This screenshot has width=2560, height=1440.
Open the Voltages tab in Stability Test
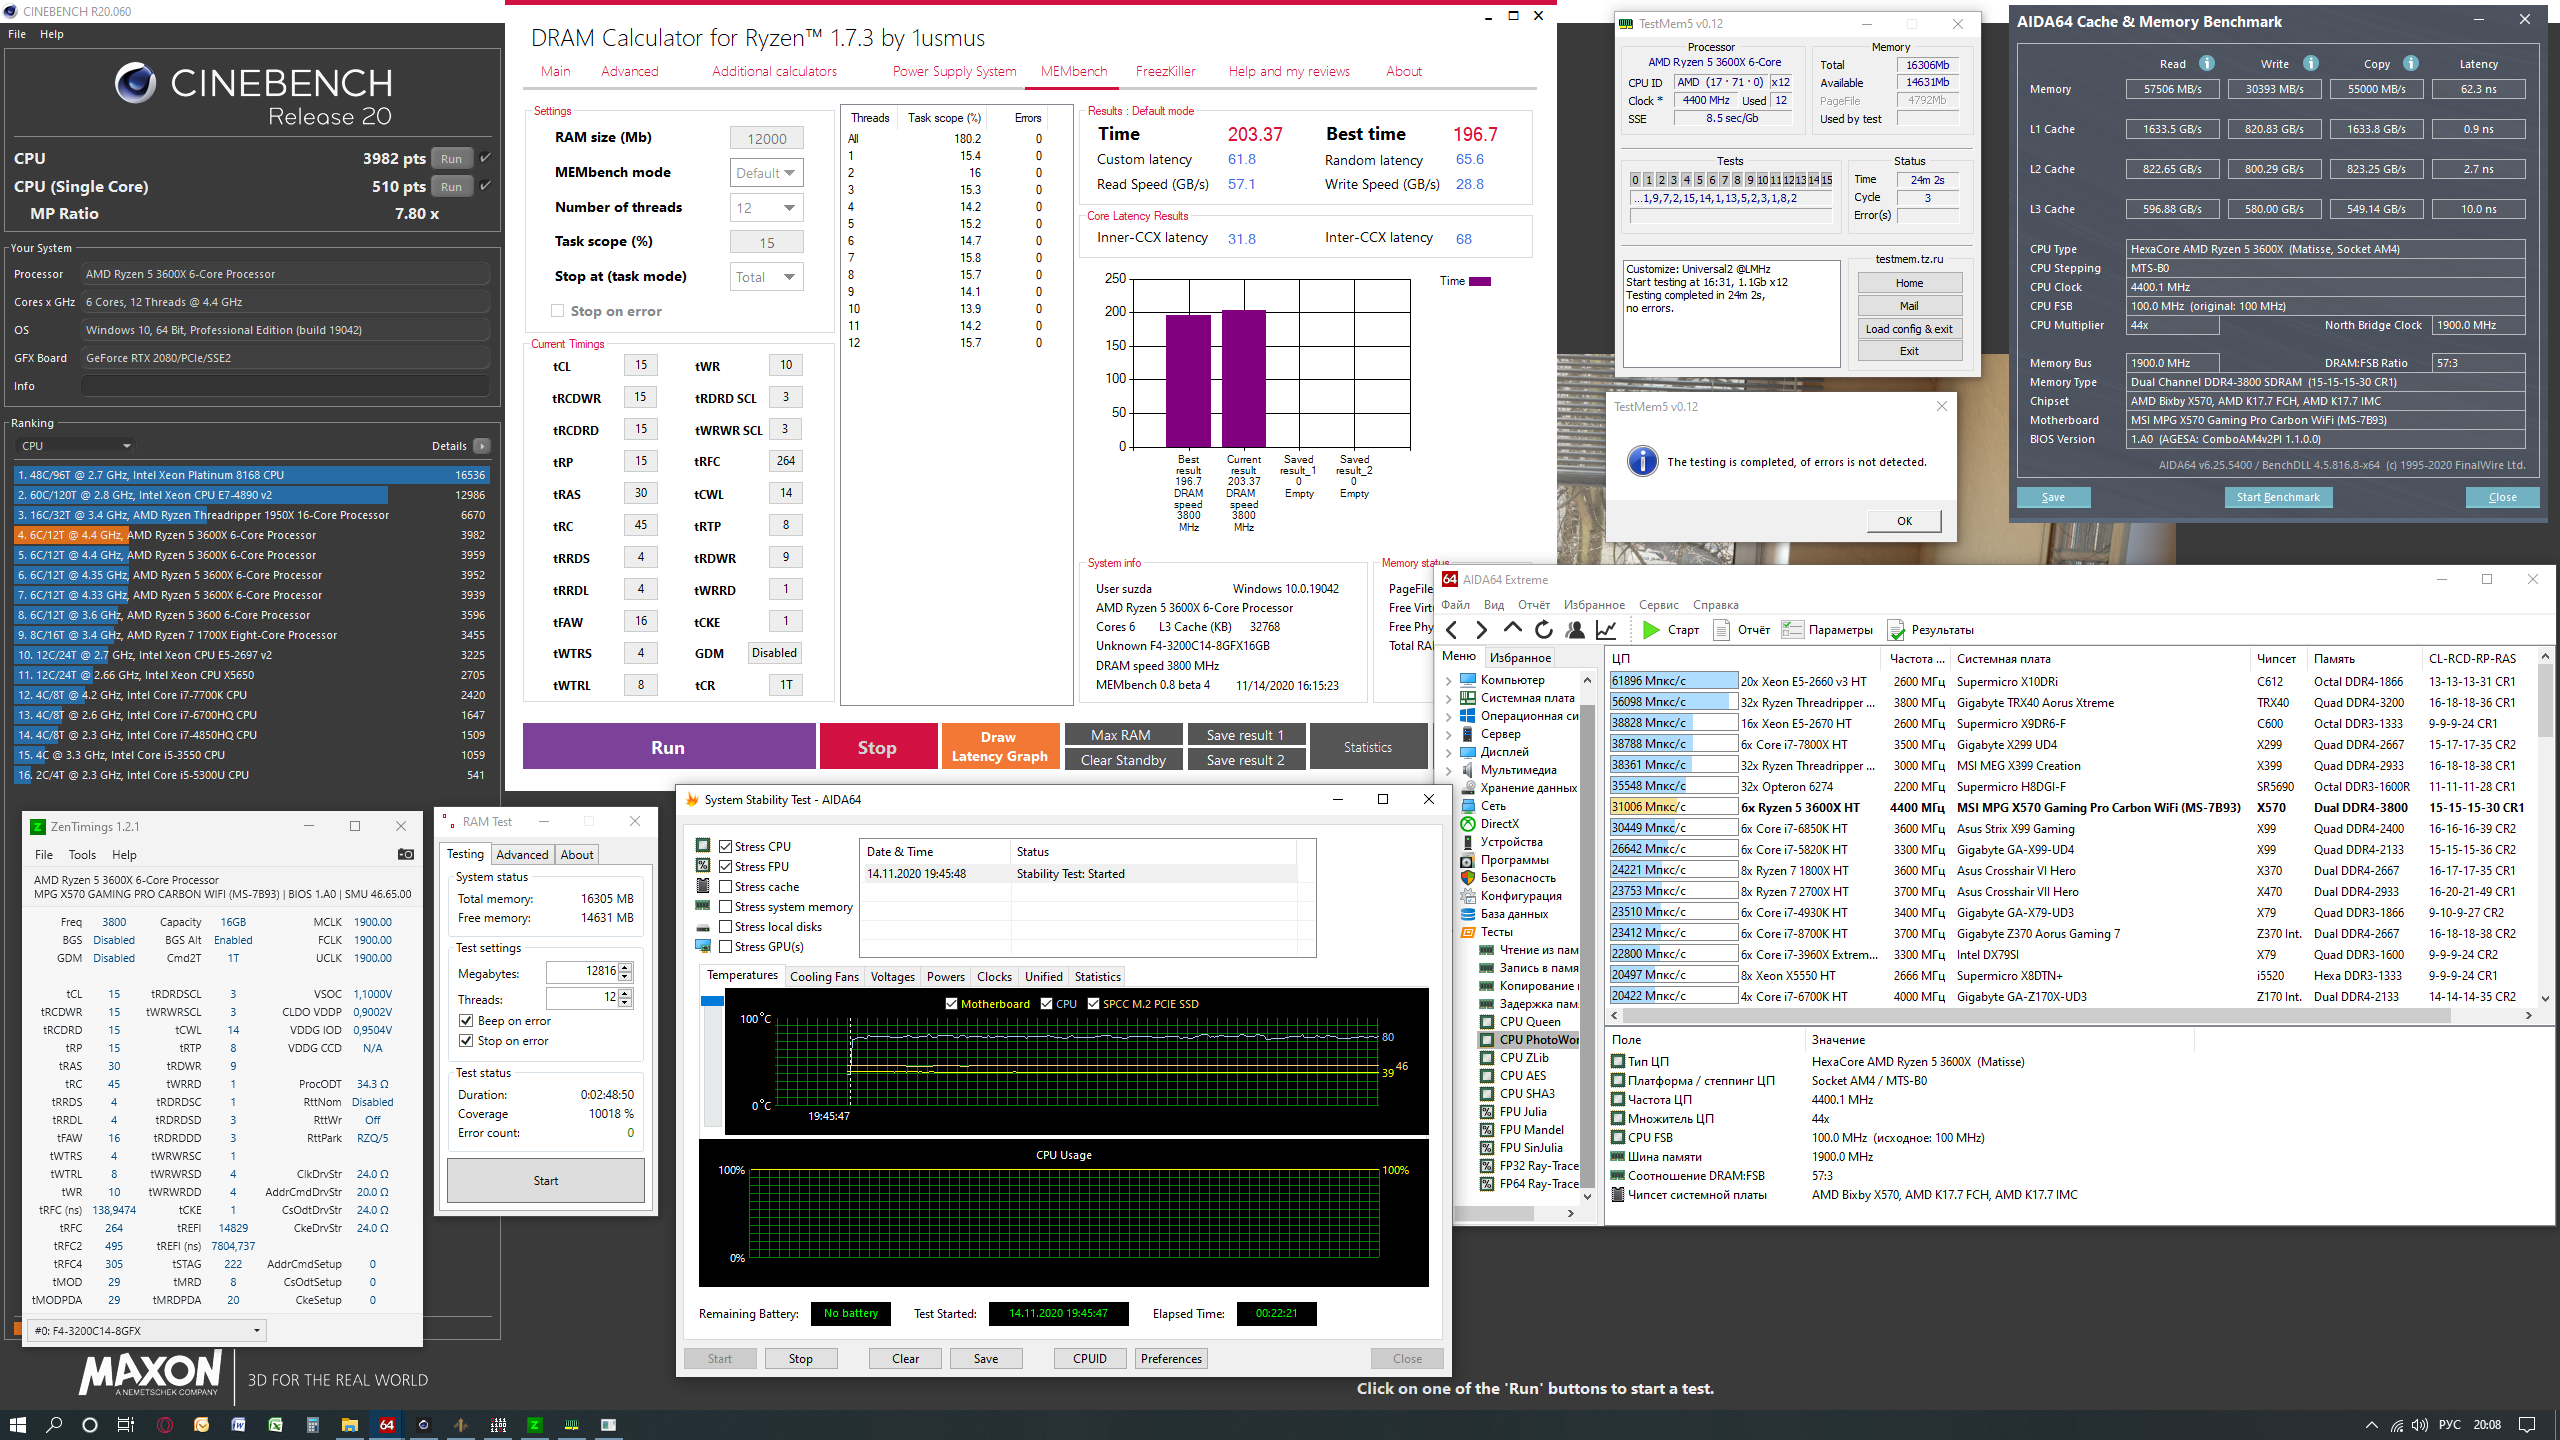click(x=892, y=977)
